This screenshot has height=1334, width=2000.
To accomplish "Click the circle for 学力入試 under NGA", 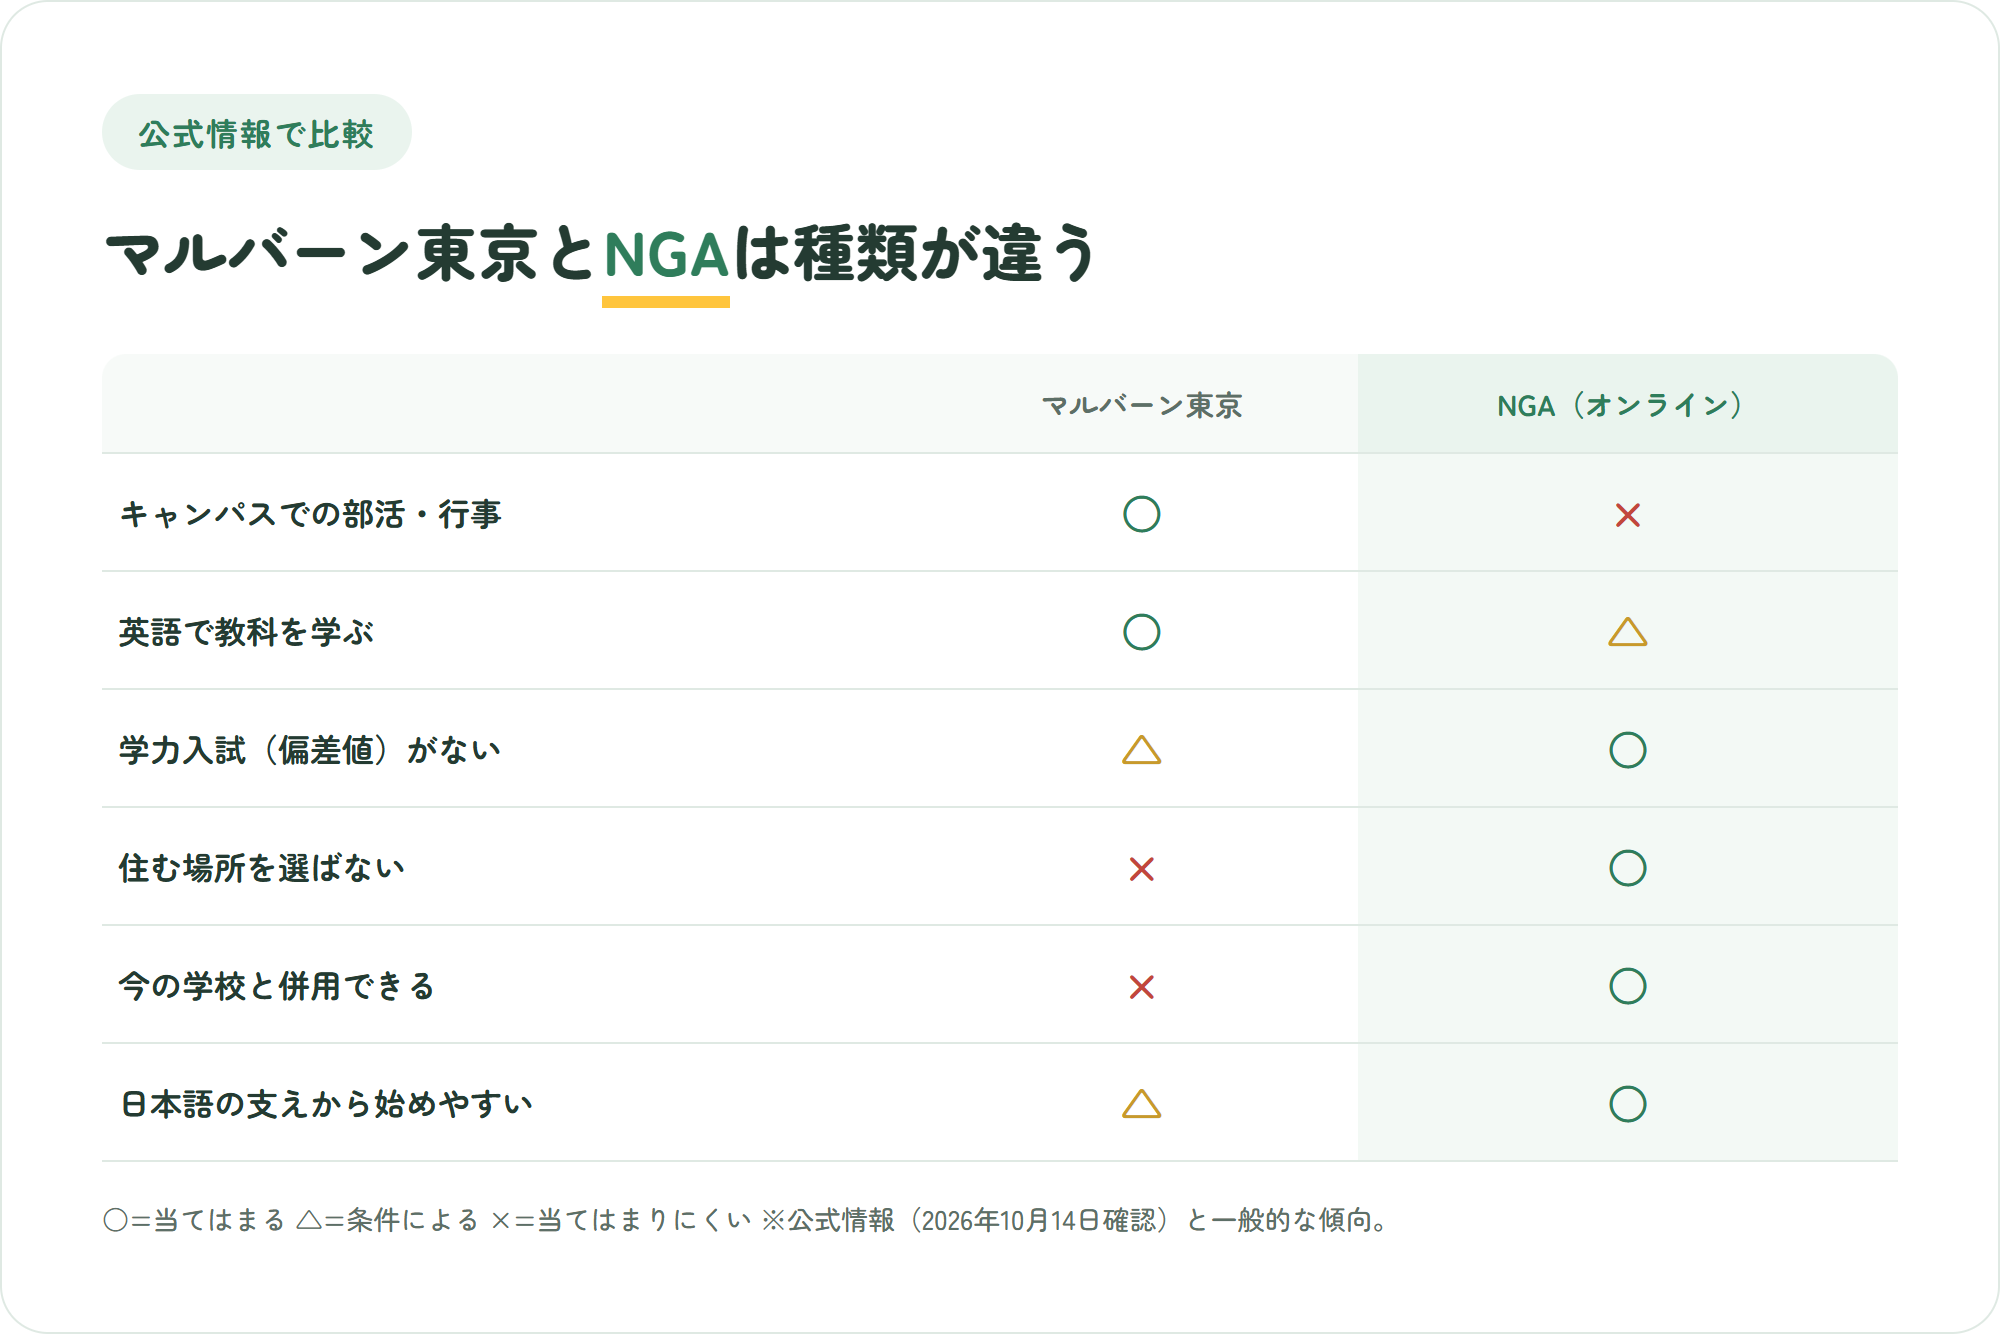I will pyautogui.click(x=1627, y=750).
